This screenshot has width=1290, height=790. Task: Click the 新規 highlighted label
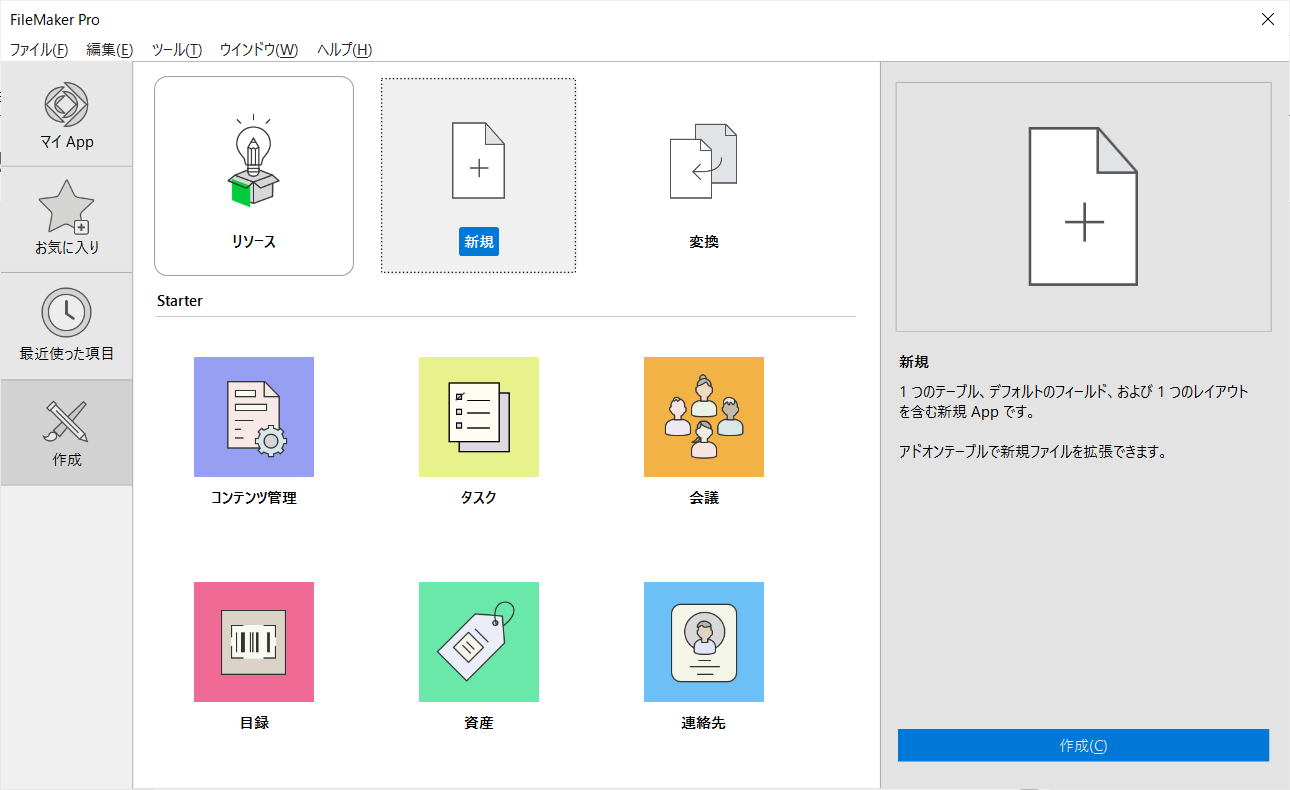pos(479,241)
